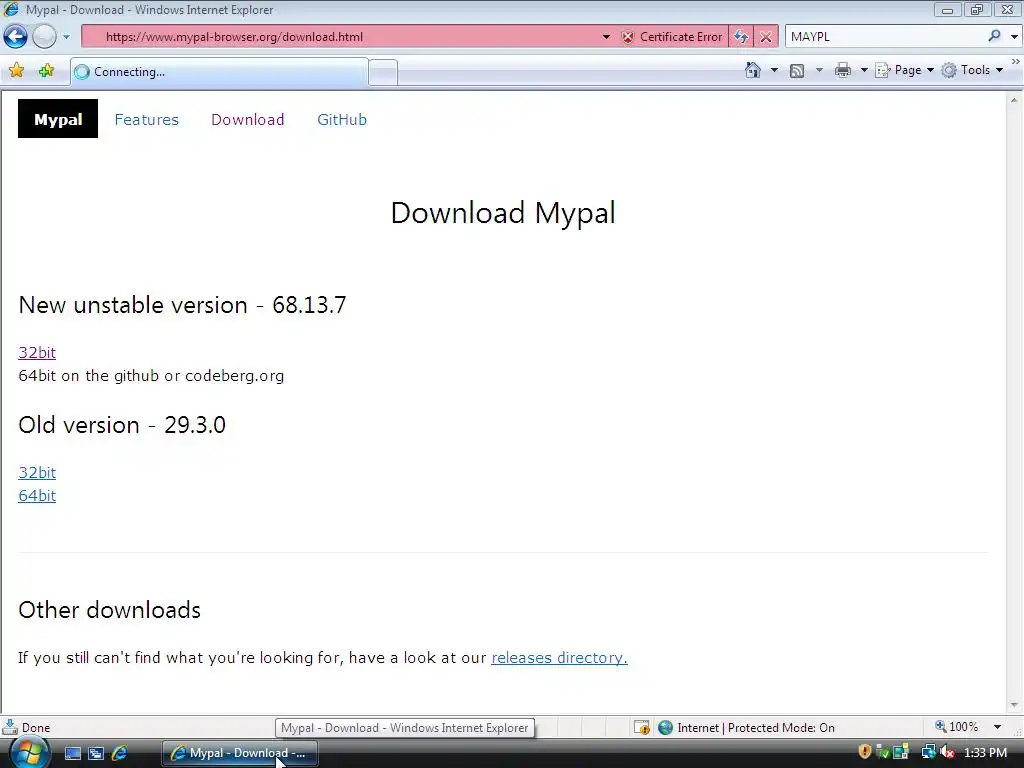This screenshot has width=1024, height=768.
Task: Click the Internet zone globe icon
Action: pyautogui.click(x=665, y=728)
